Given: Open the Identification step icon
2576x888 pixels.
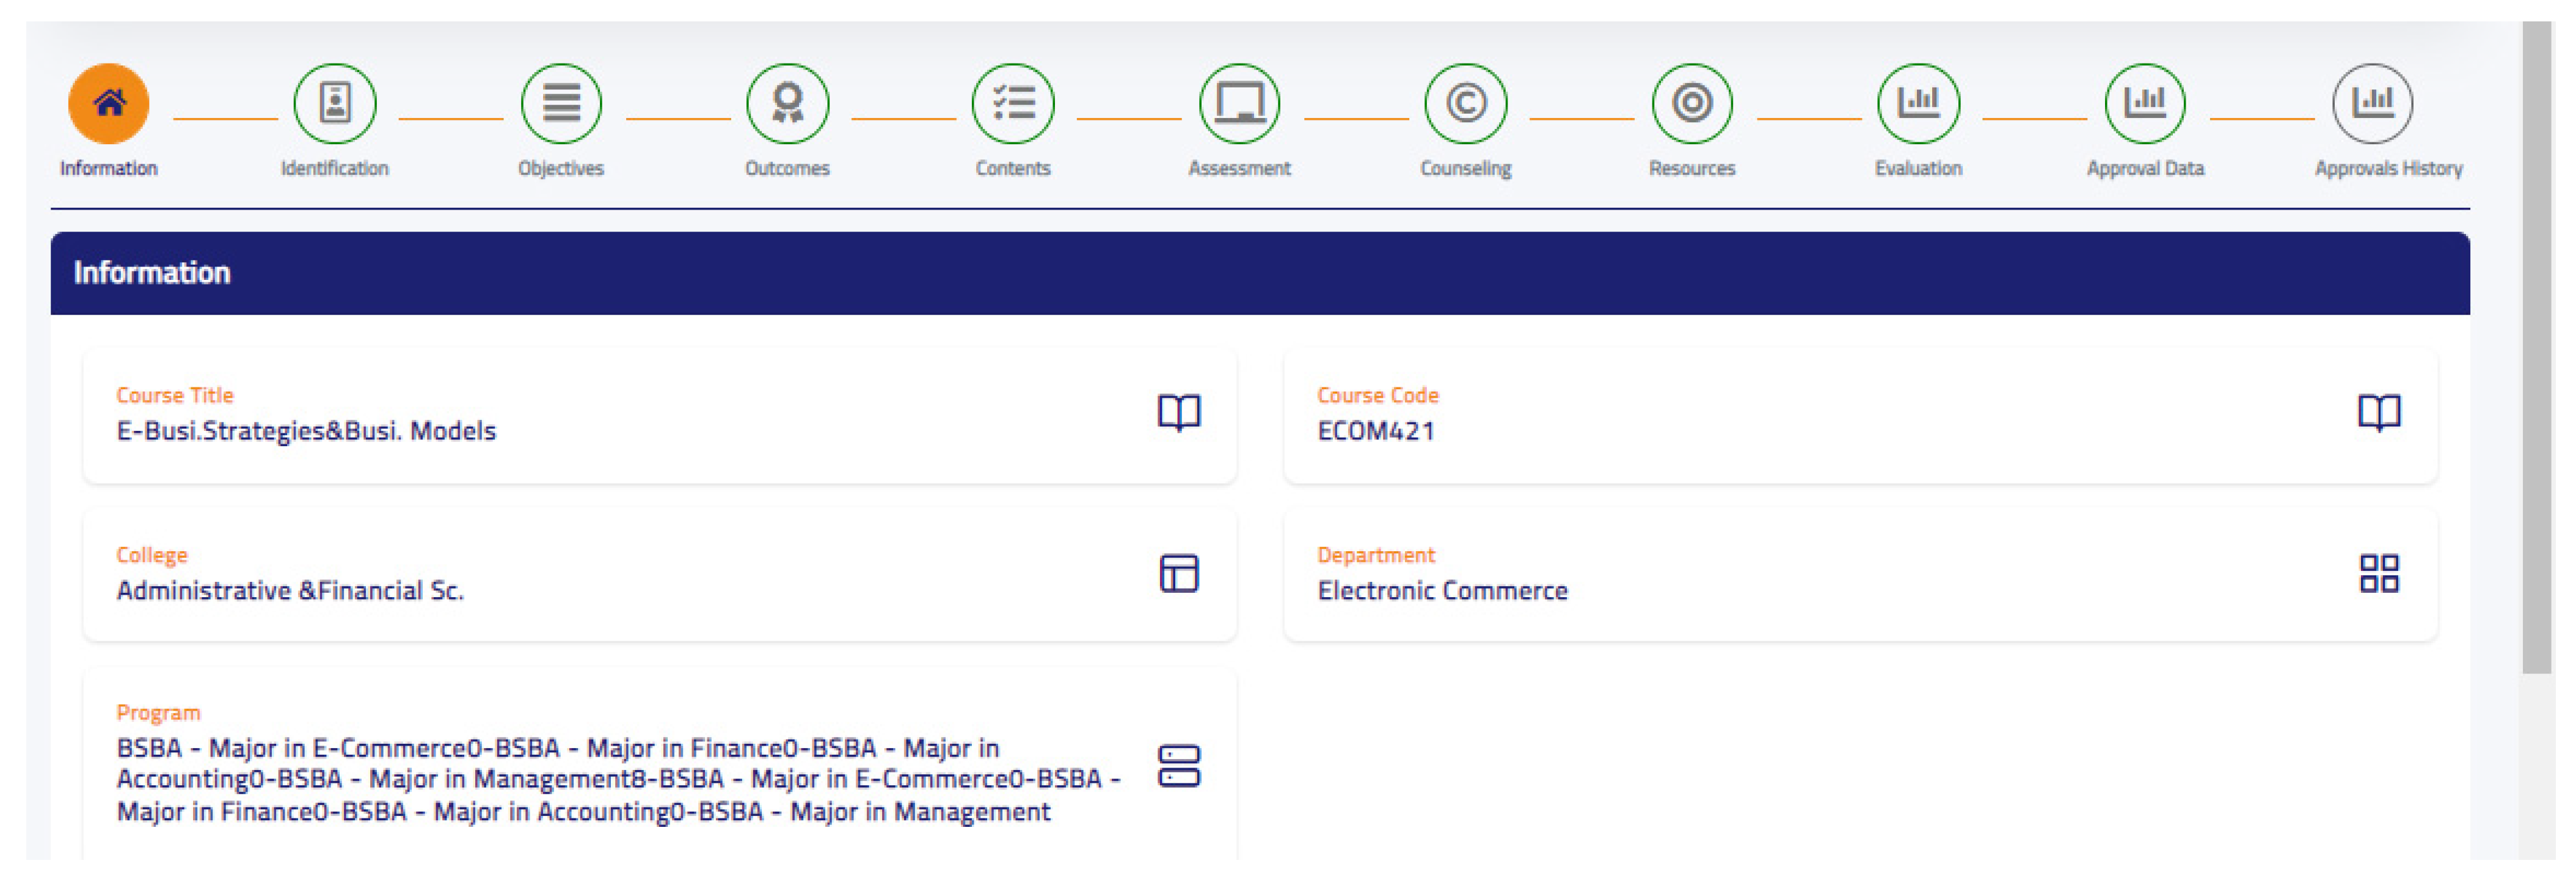Looking at the screenshot, I should pyautogui.click(x=334, y=103).
